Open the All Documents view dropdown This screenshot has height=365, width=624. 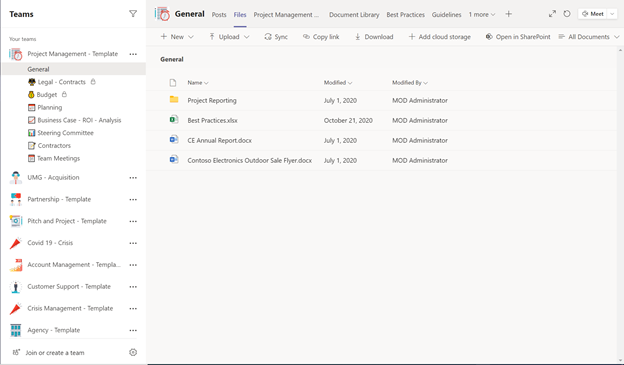(589, 37)
